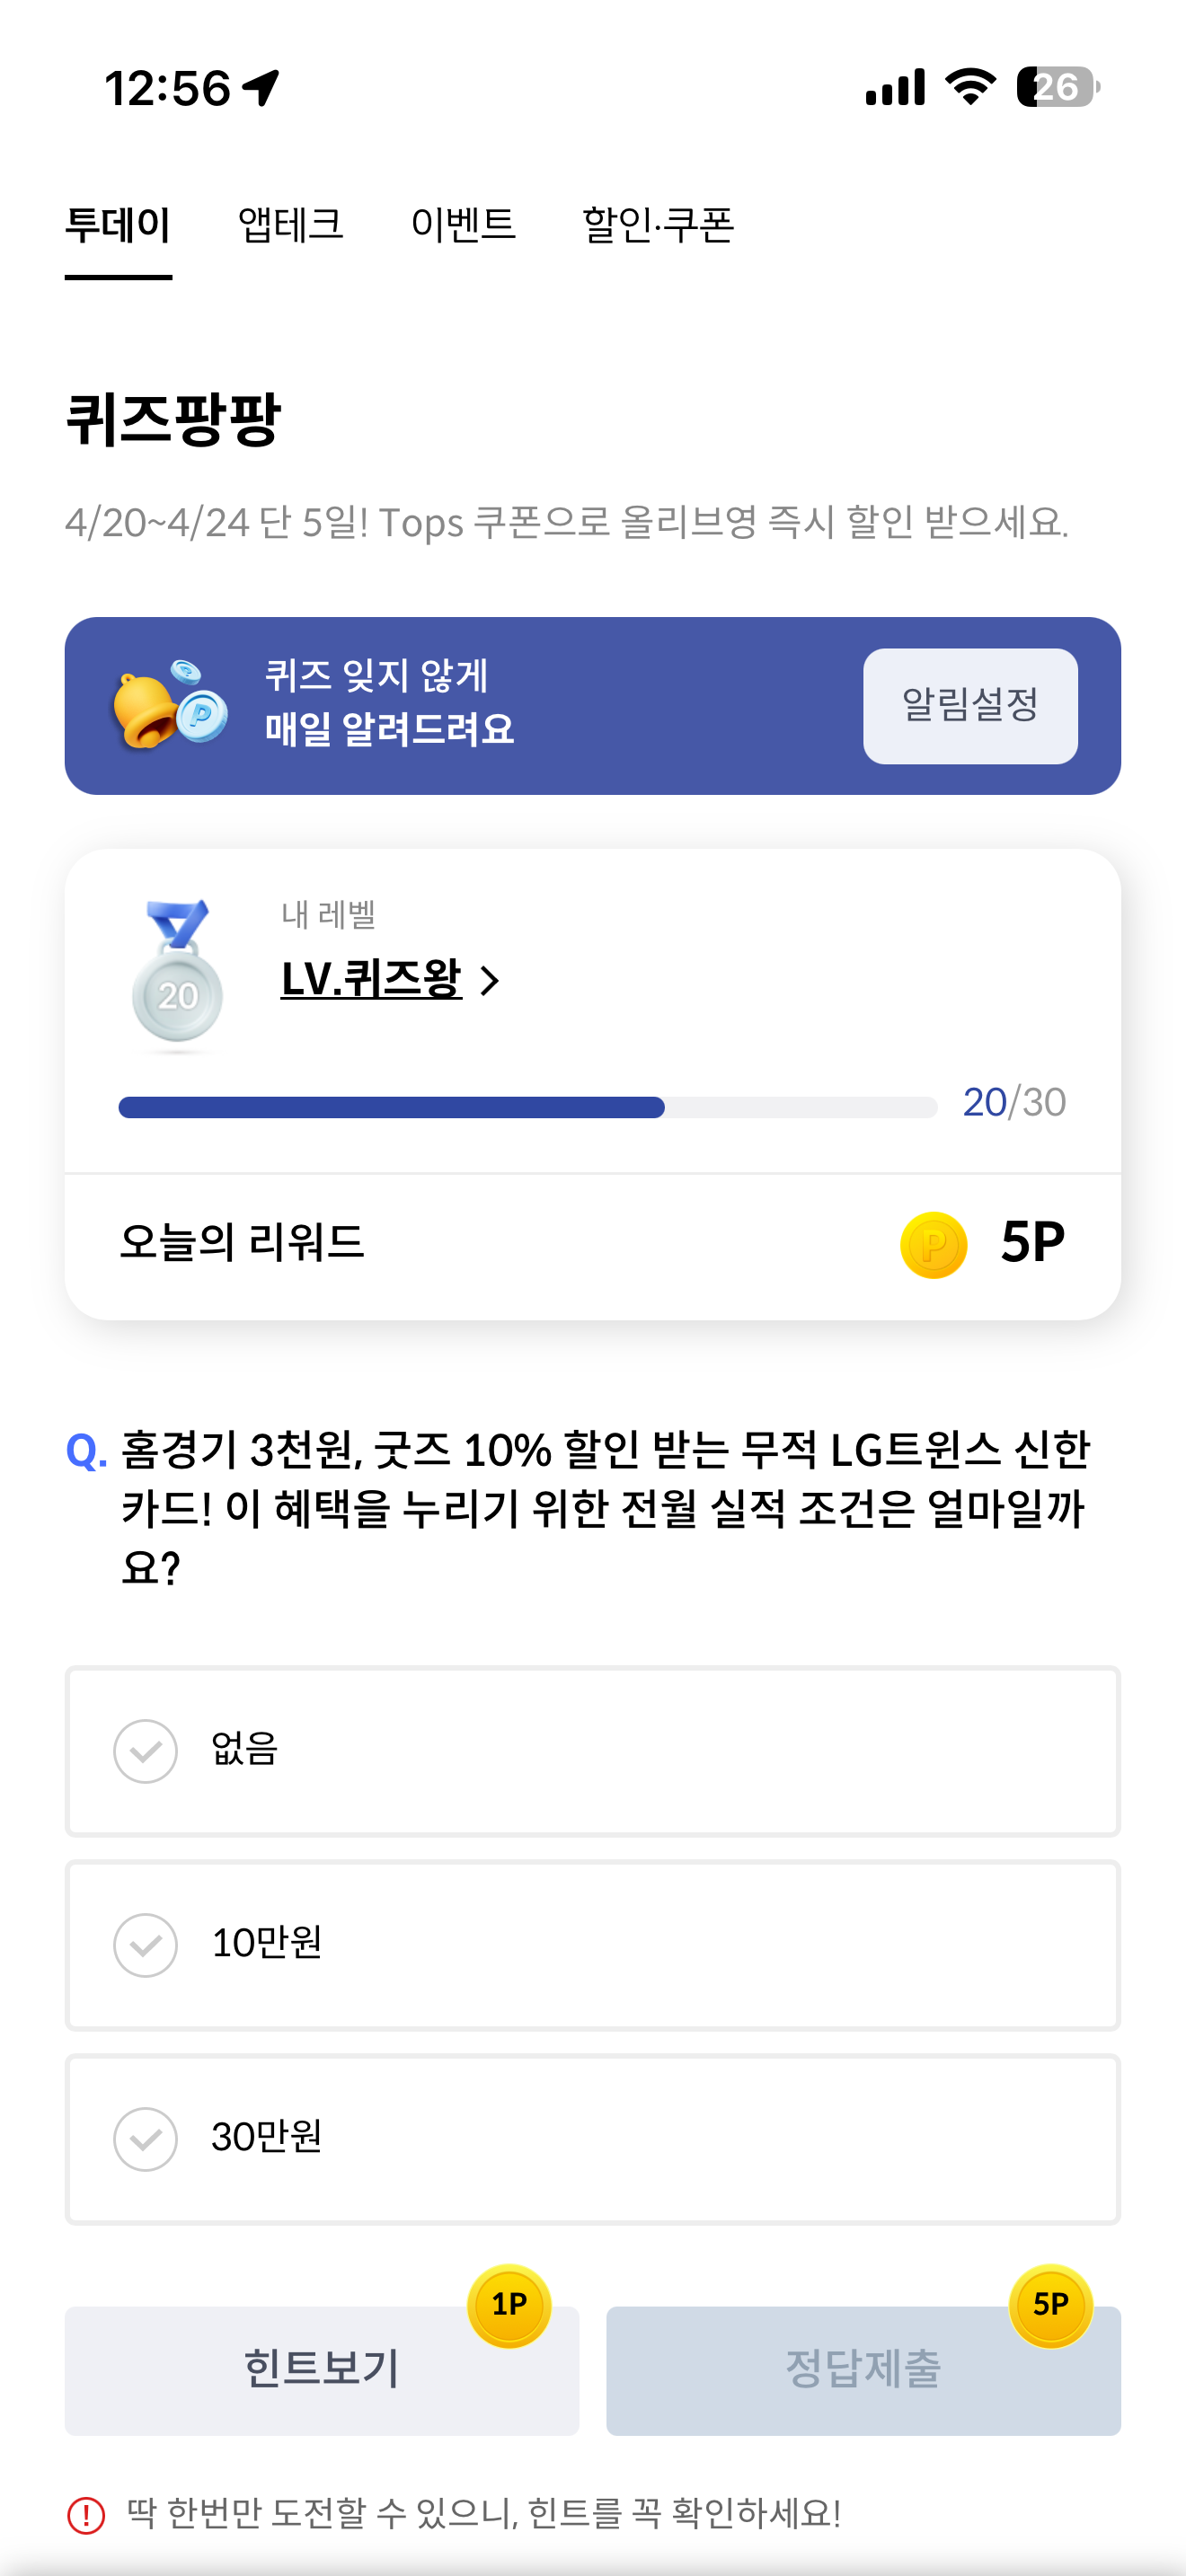Switch to the 앱테크 tab
Image resolution: width=1186 pixels, height=2576 pixels.
point(290,224)
